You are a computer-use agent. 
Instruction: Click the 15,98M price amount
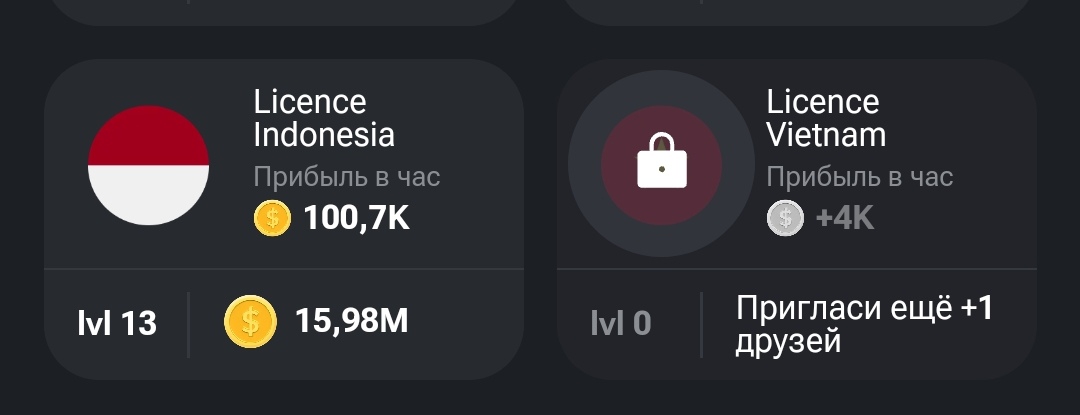352,321
